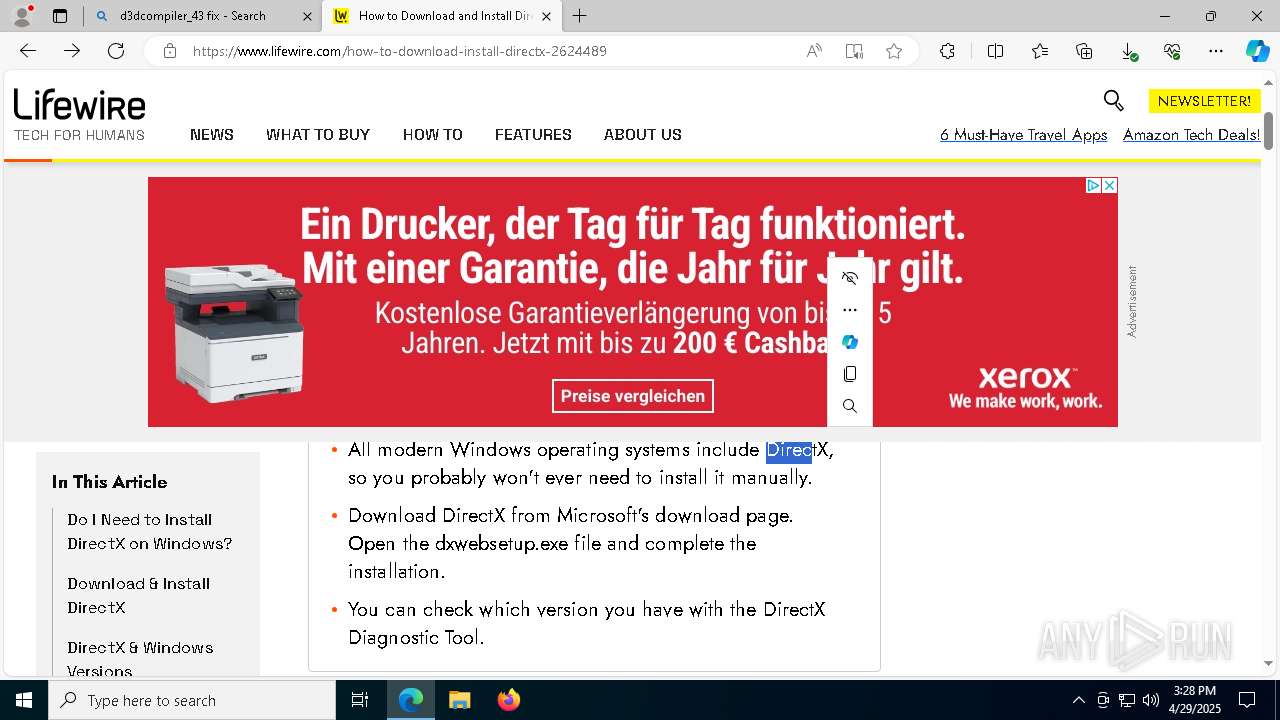Close the Lifewire tab
This screenshot has height=720, width=1280.
[x=546, y=16]
